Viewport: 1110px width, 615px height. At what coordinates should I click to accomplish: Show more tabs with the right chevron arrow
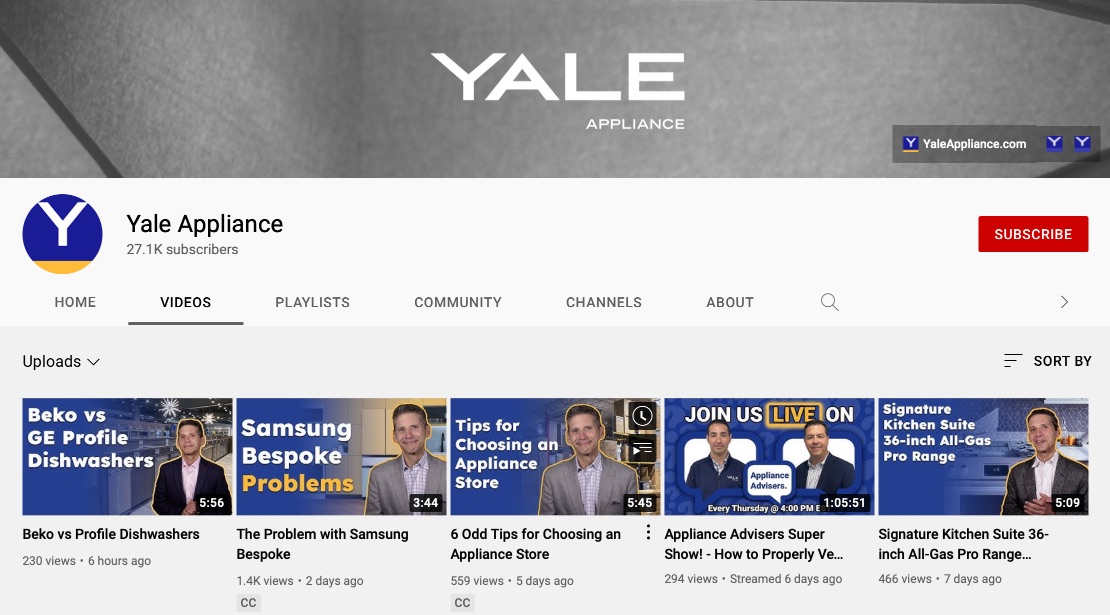pyautogui.click(x=1064, y=302)
